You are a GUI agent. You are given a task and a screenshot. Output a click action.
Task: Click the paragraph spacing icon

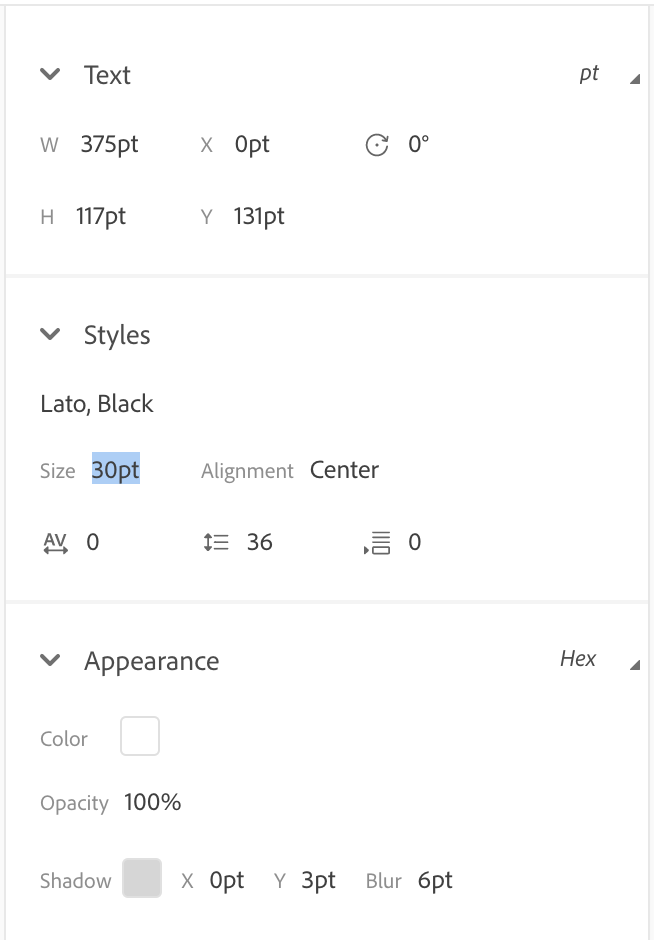(x=377, y=543)
